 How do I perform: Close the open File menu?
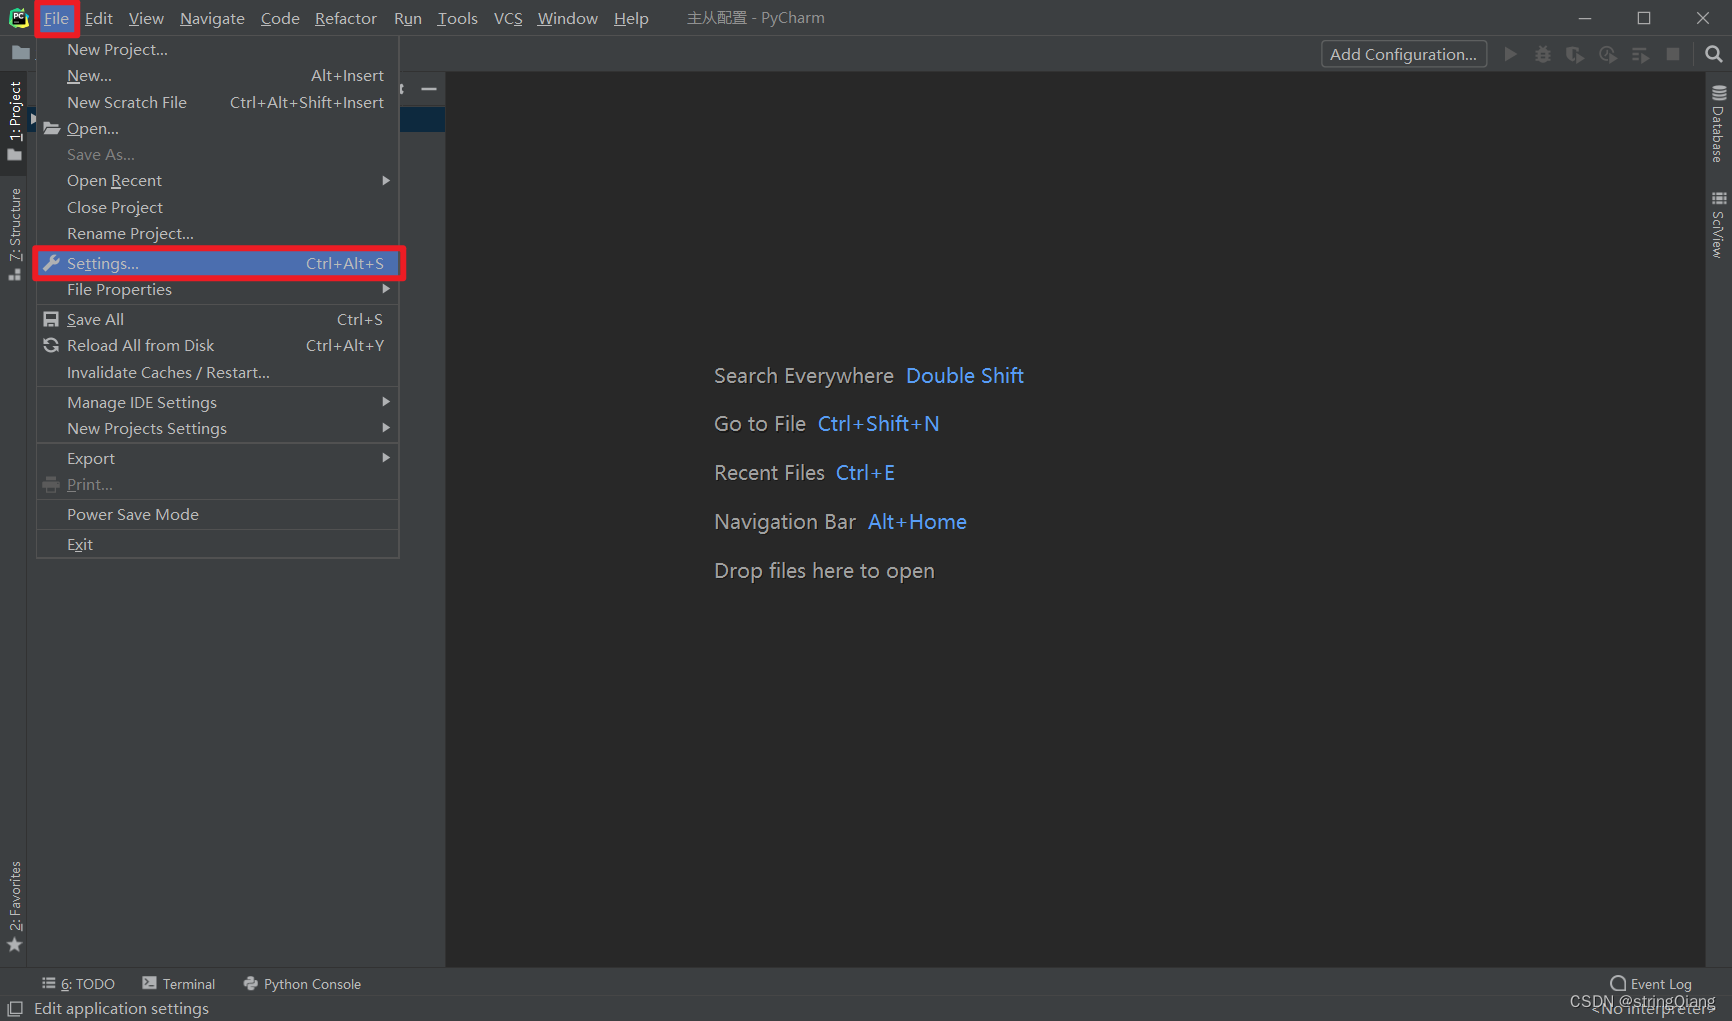[x=56, y=18]
